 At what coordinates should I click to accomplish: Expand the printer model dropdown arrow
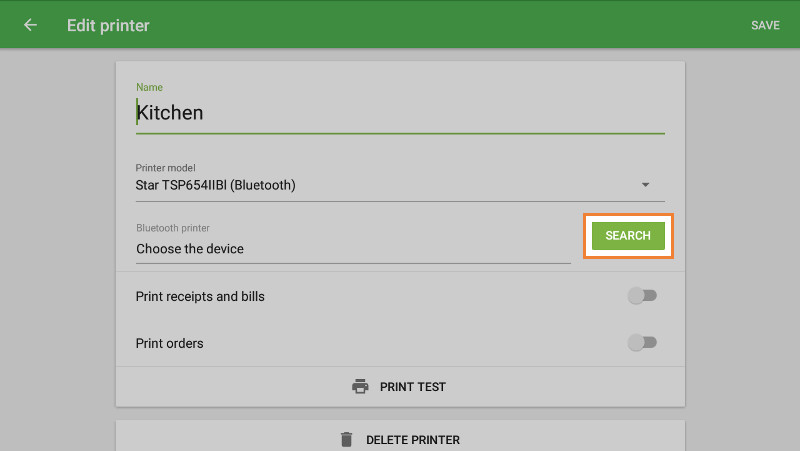pos(645,185)
